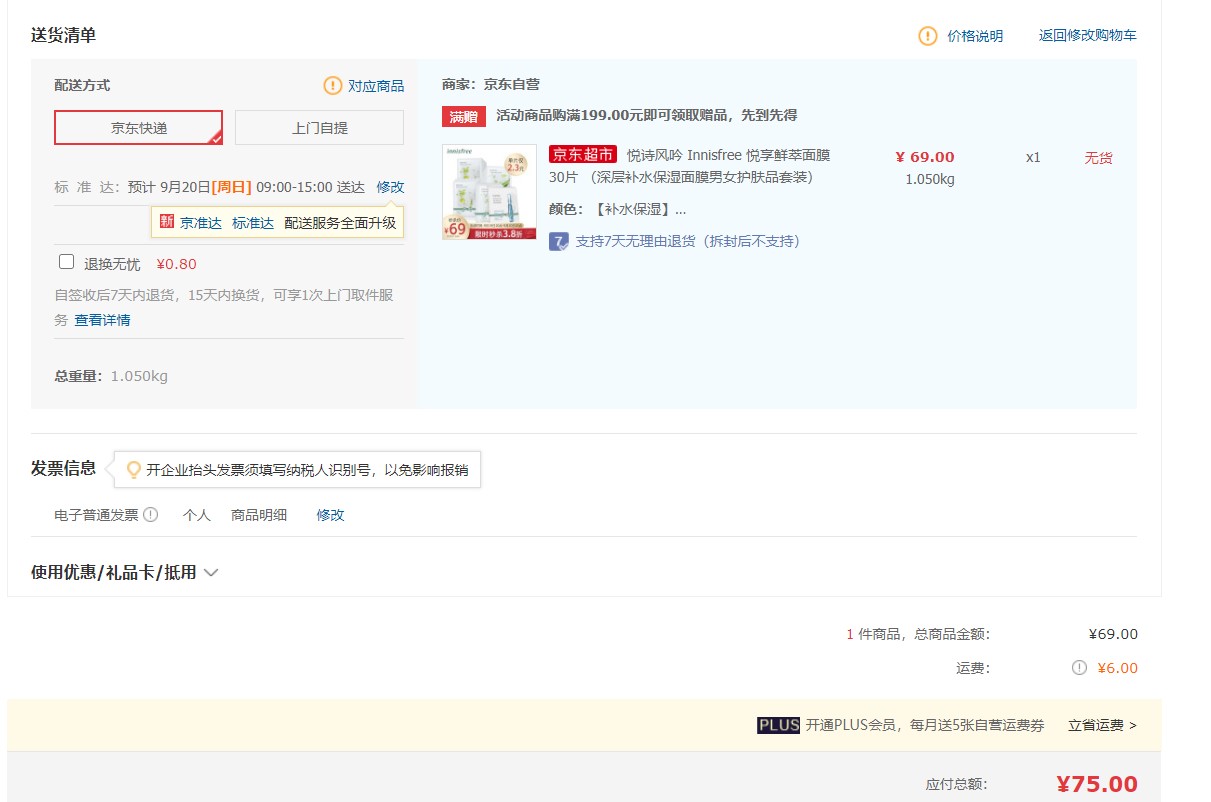Viewport: 1211px width, 802px height.
Task: Open the Innisfree mask product thumbnail
Action: click(489, 192)
